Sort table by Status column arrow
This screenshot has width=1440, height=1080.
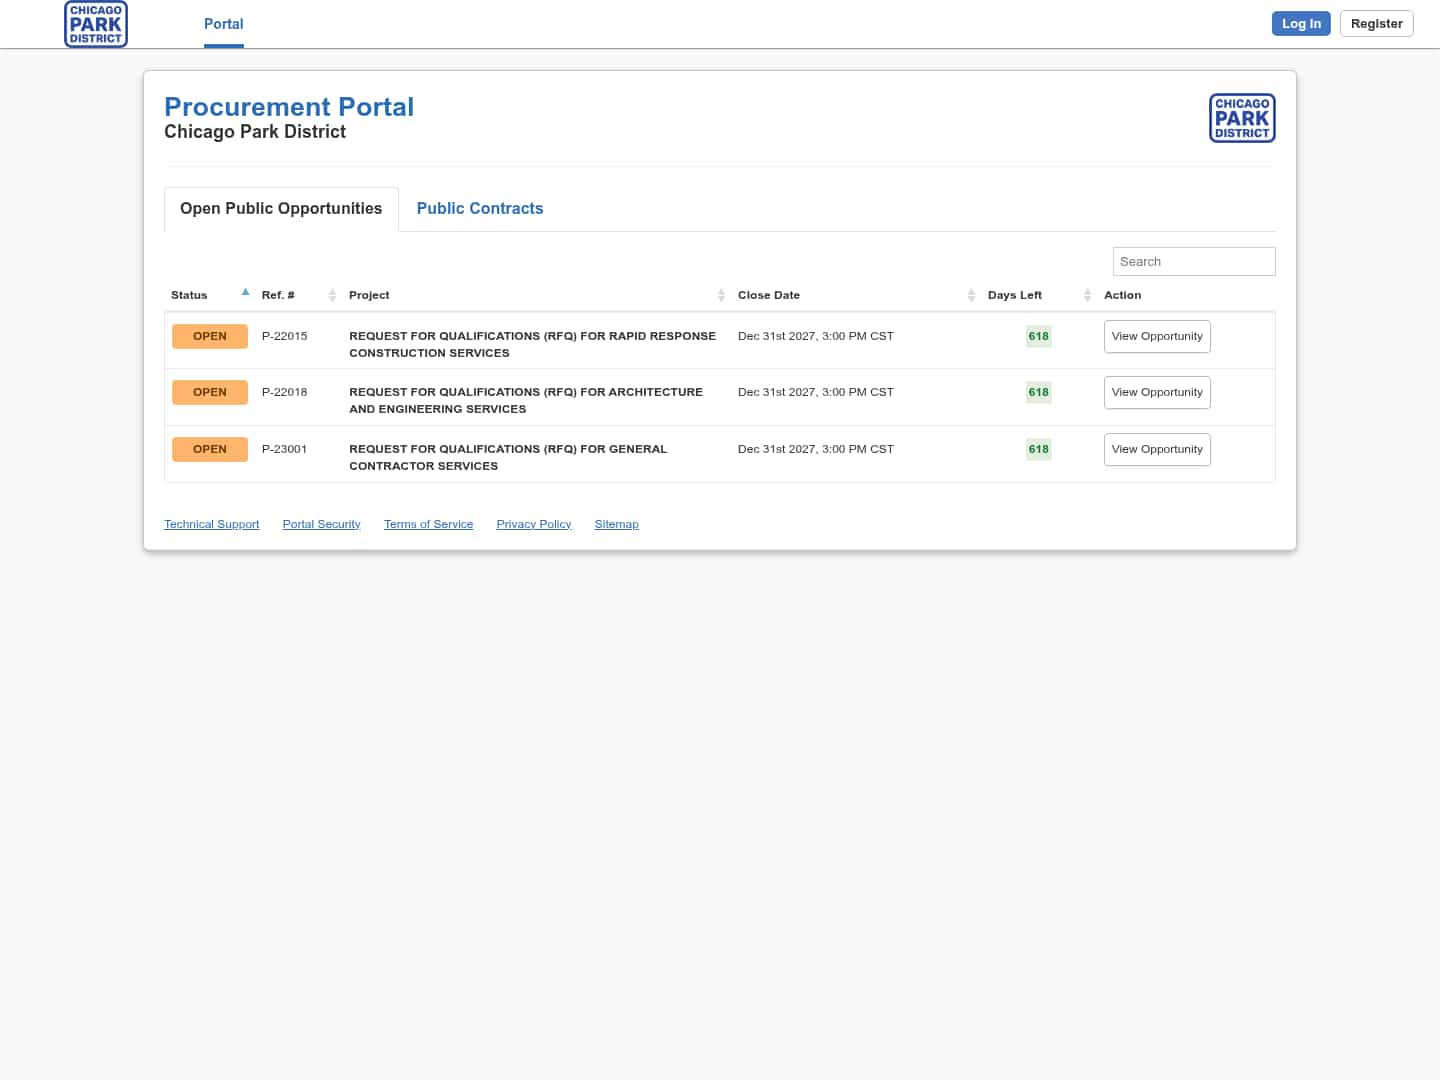tap(245, 293)
